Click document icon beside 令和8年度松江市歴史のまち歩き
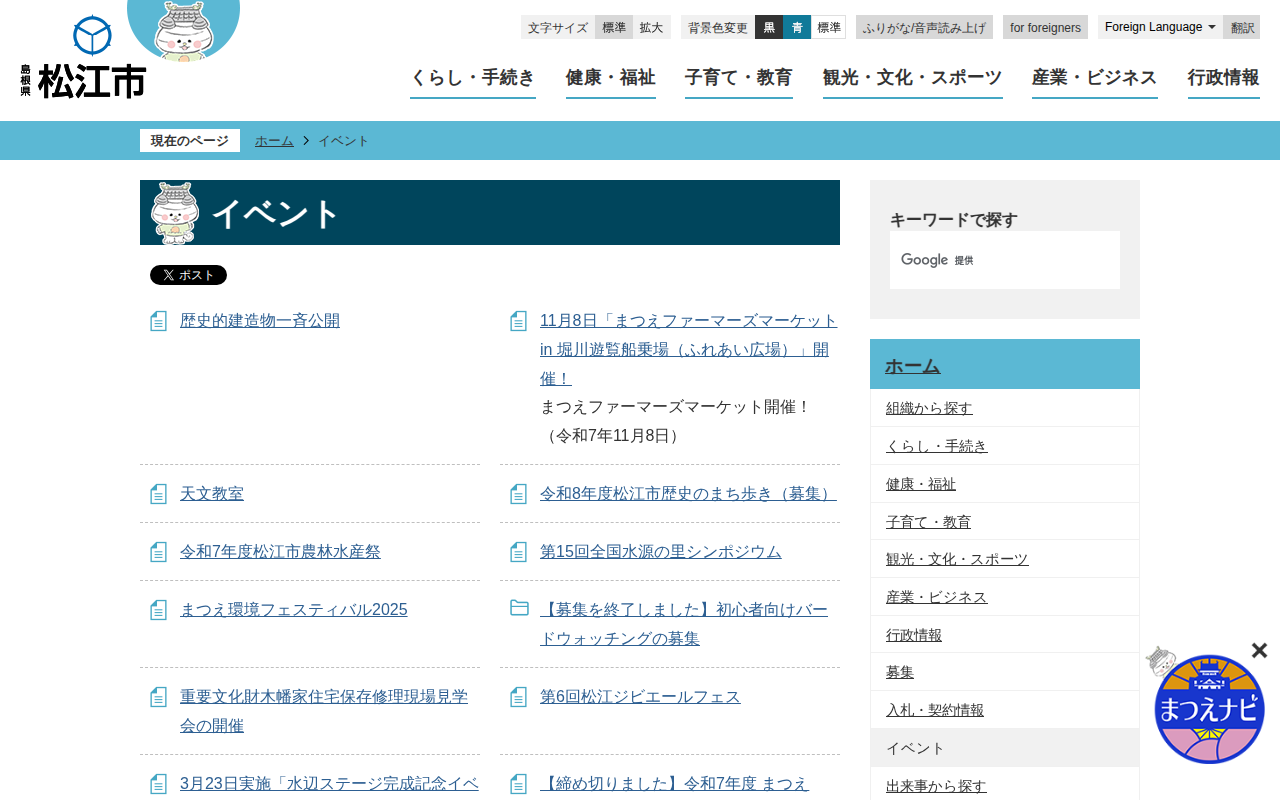Image resolution: width=1280 pixels, height=800 pixels. pyautogui.click(x=518, y=494)
